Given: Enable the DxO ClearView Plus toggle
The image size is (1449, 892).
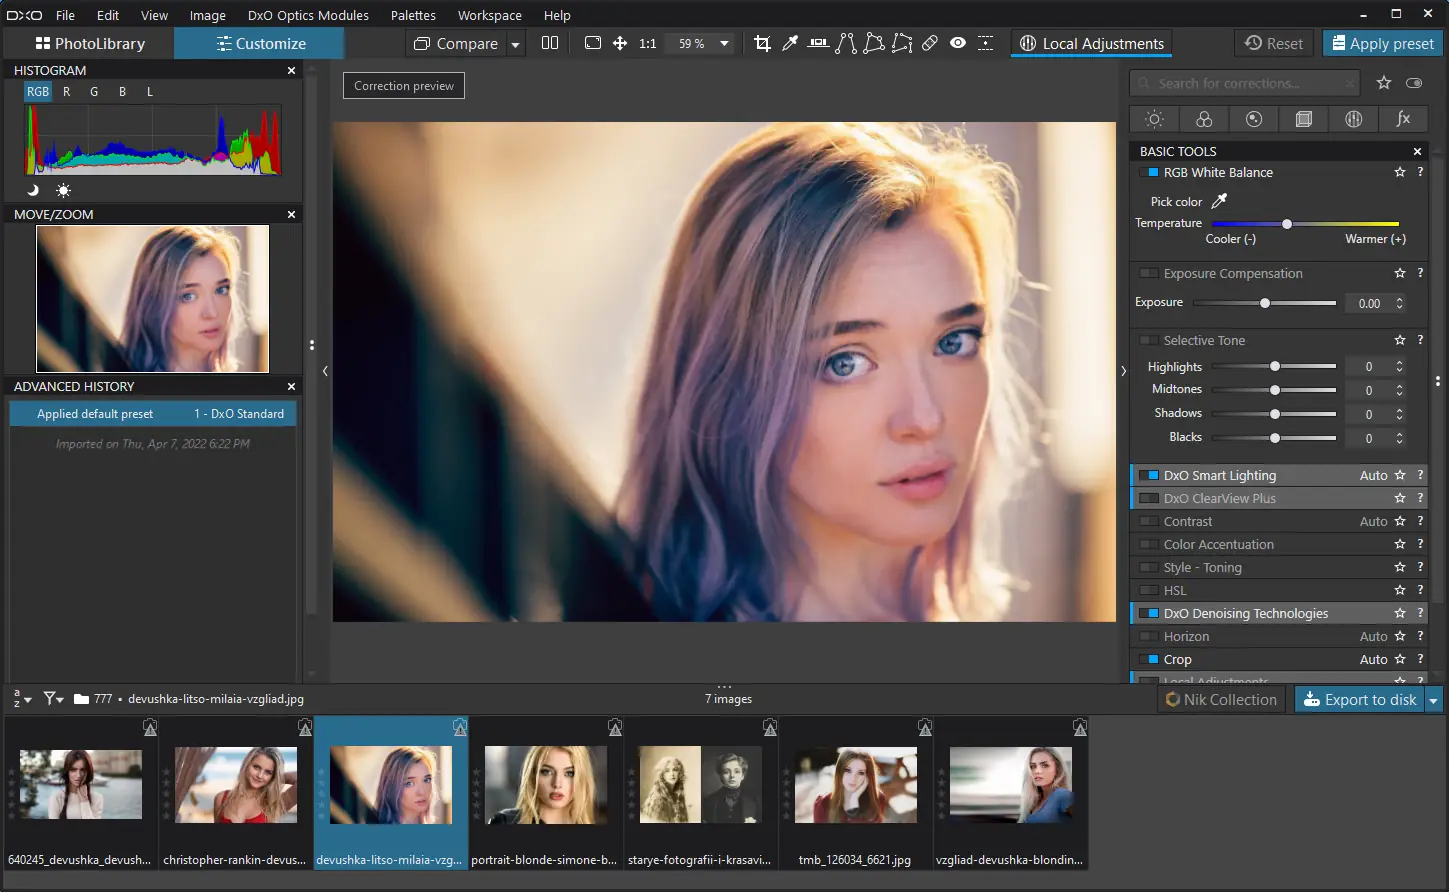Looking at the screenshot, I should 1151,498.
